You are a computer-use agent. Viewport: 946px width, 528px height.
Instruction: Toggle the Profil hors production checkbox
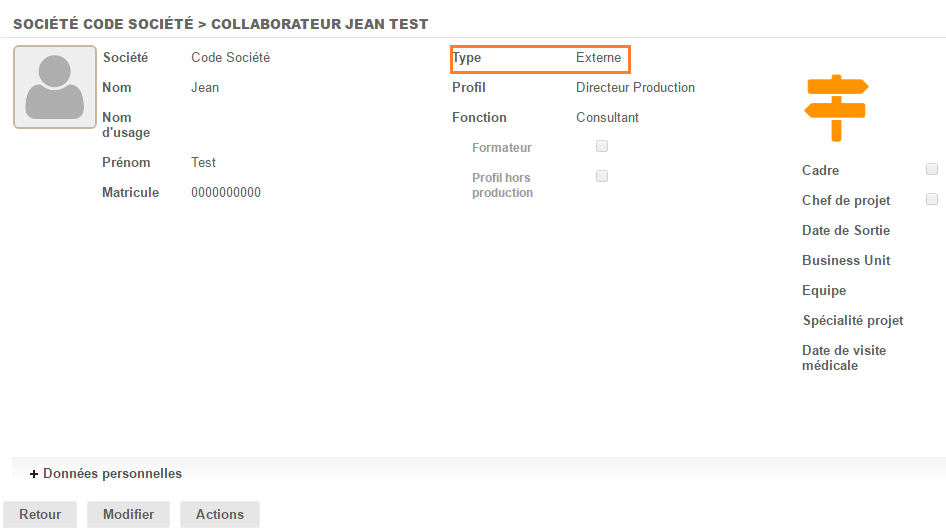(x=602, y=176)
